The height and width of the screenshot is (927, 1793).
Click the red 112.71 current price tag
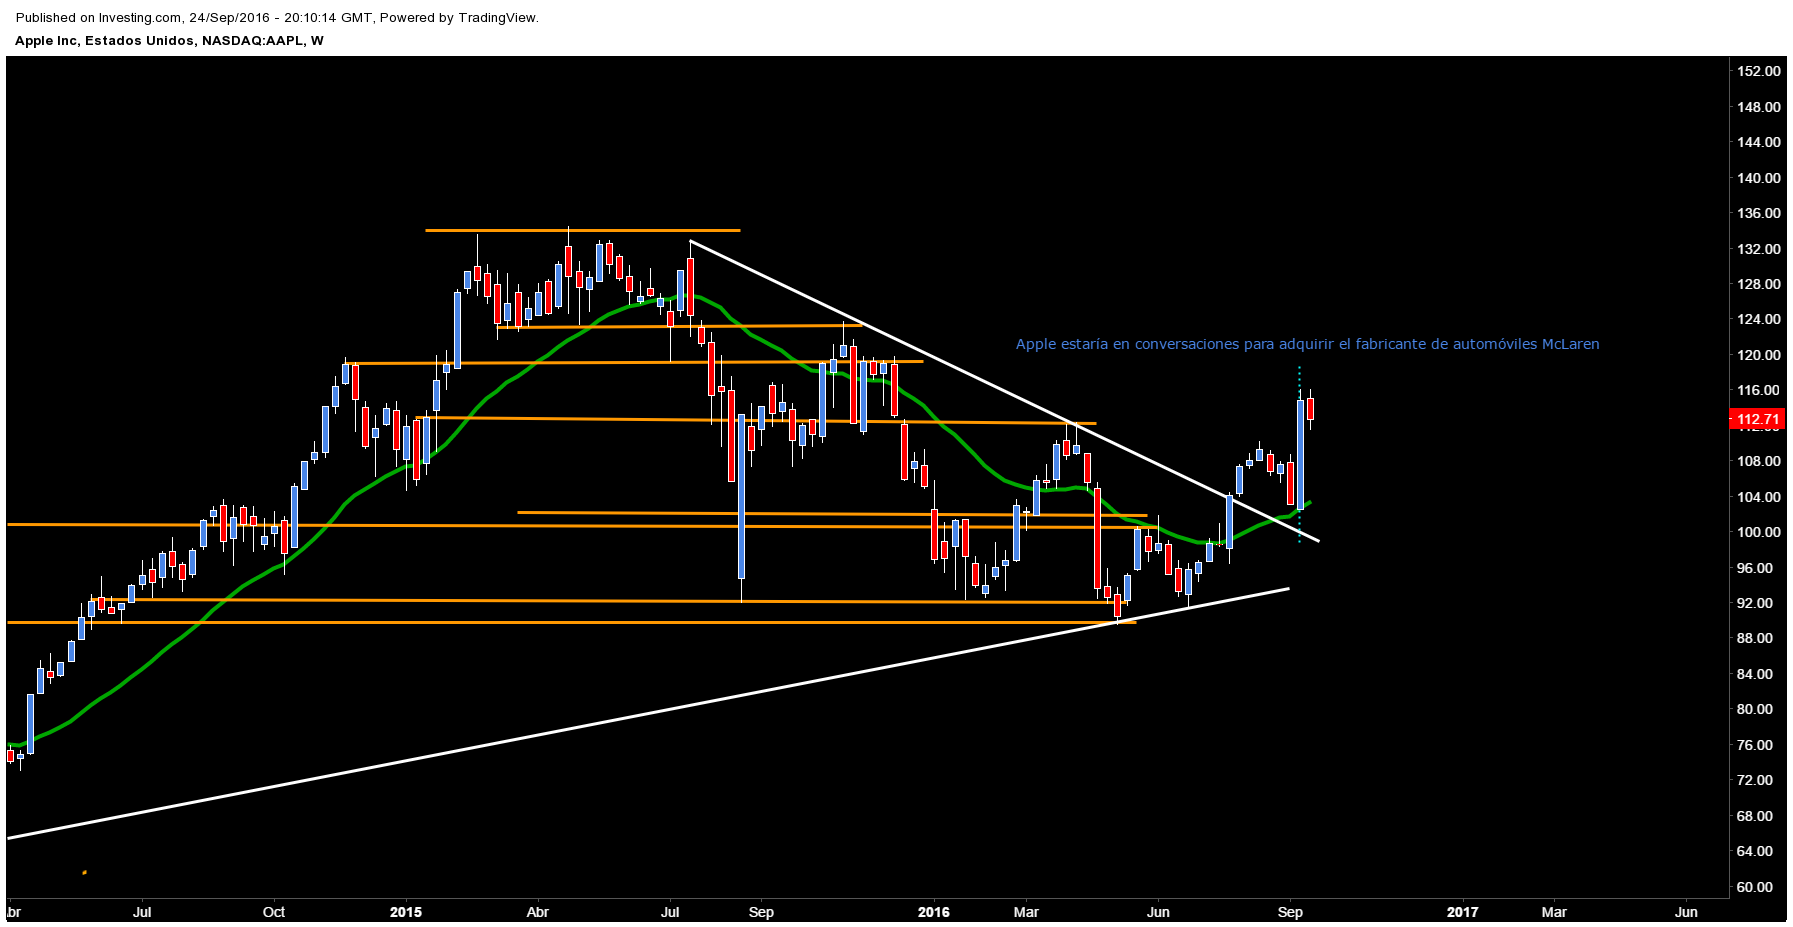click(x=1758, y=419)
